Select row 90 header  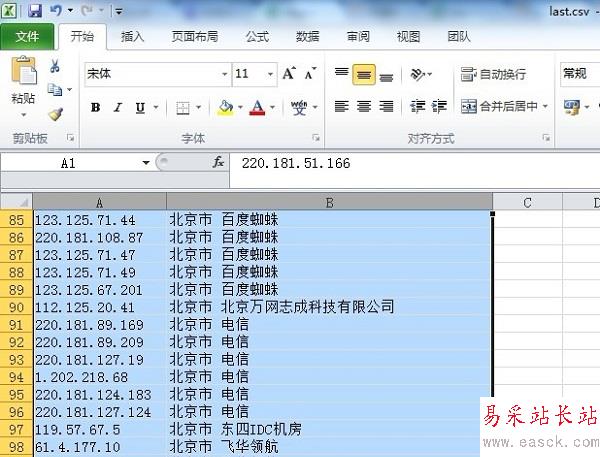point(16,307)
